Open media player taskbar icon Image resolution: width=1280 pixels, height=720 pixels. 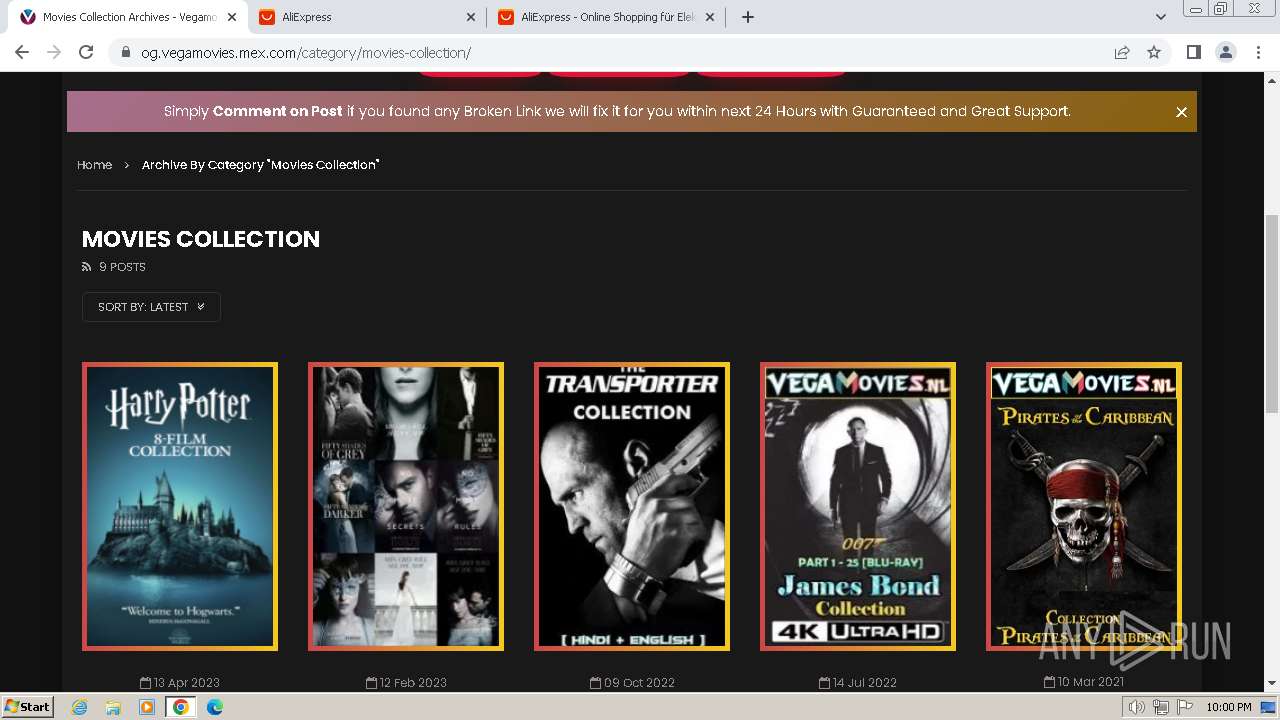tap(147, 707)
